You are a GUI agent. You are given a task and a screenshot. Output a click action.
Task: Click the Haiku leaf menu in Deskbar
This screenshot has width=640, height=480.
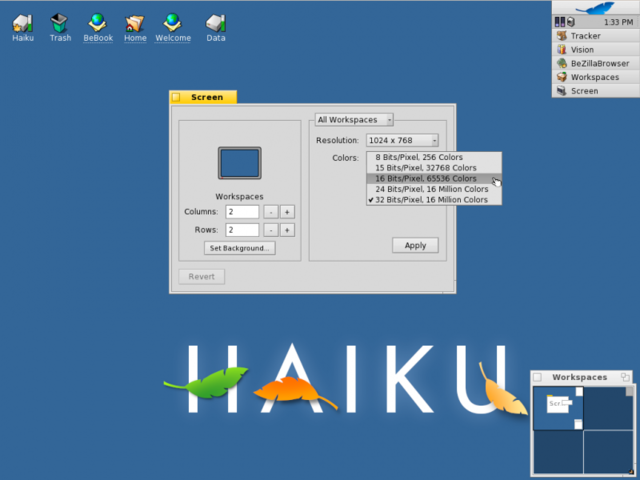click(x=596, y=8)
